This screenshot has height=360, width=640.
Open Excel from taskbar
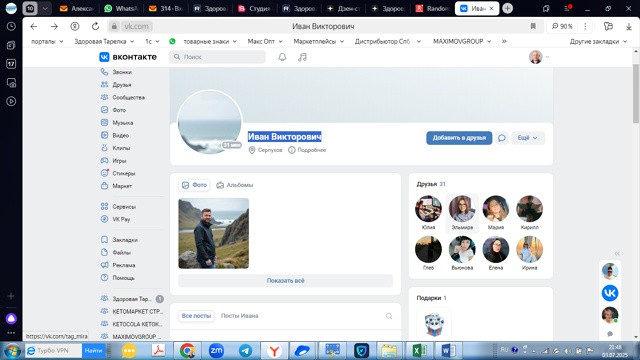(419, 351)
